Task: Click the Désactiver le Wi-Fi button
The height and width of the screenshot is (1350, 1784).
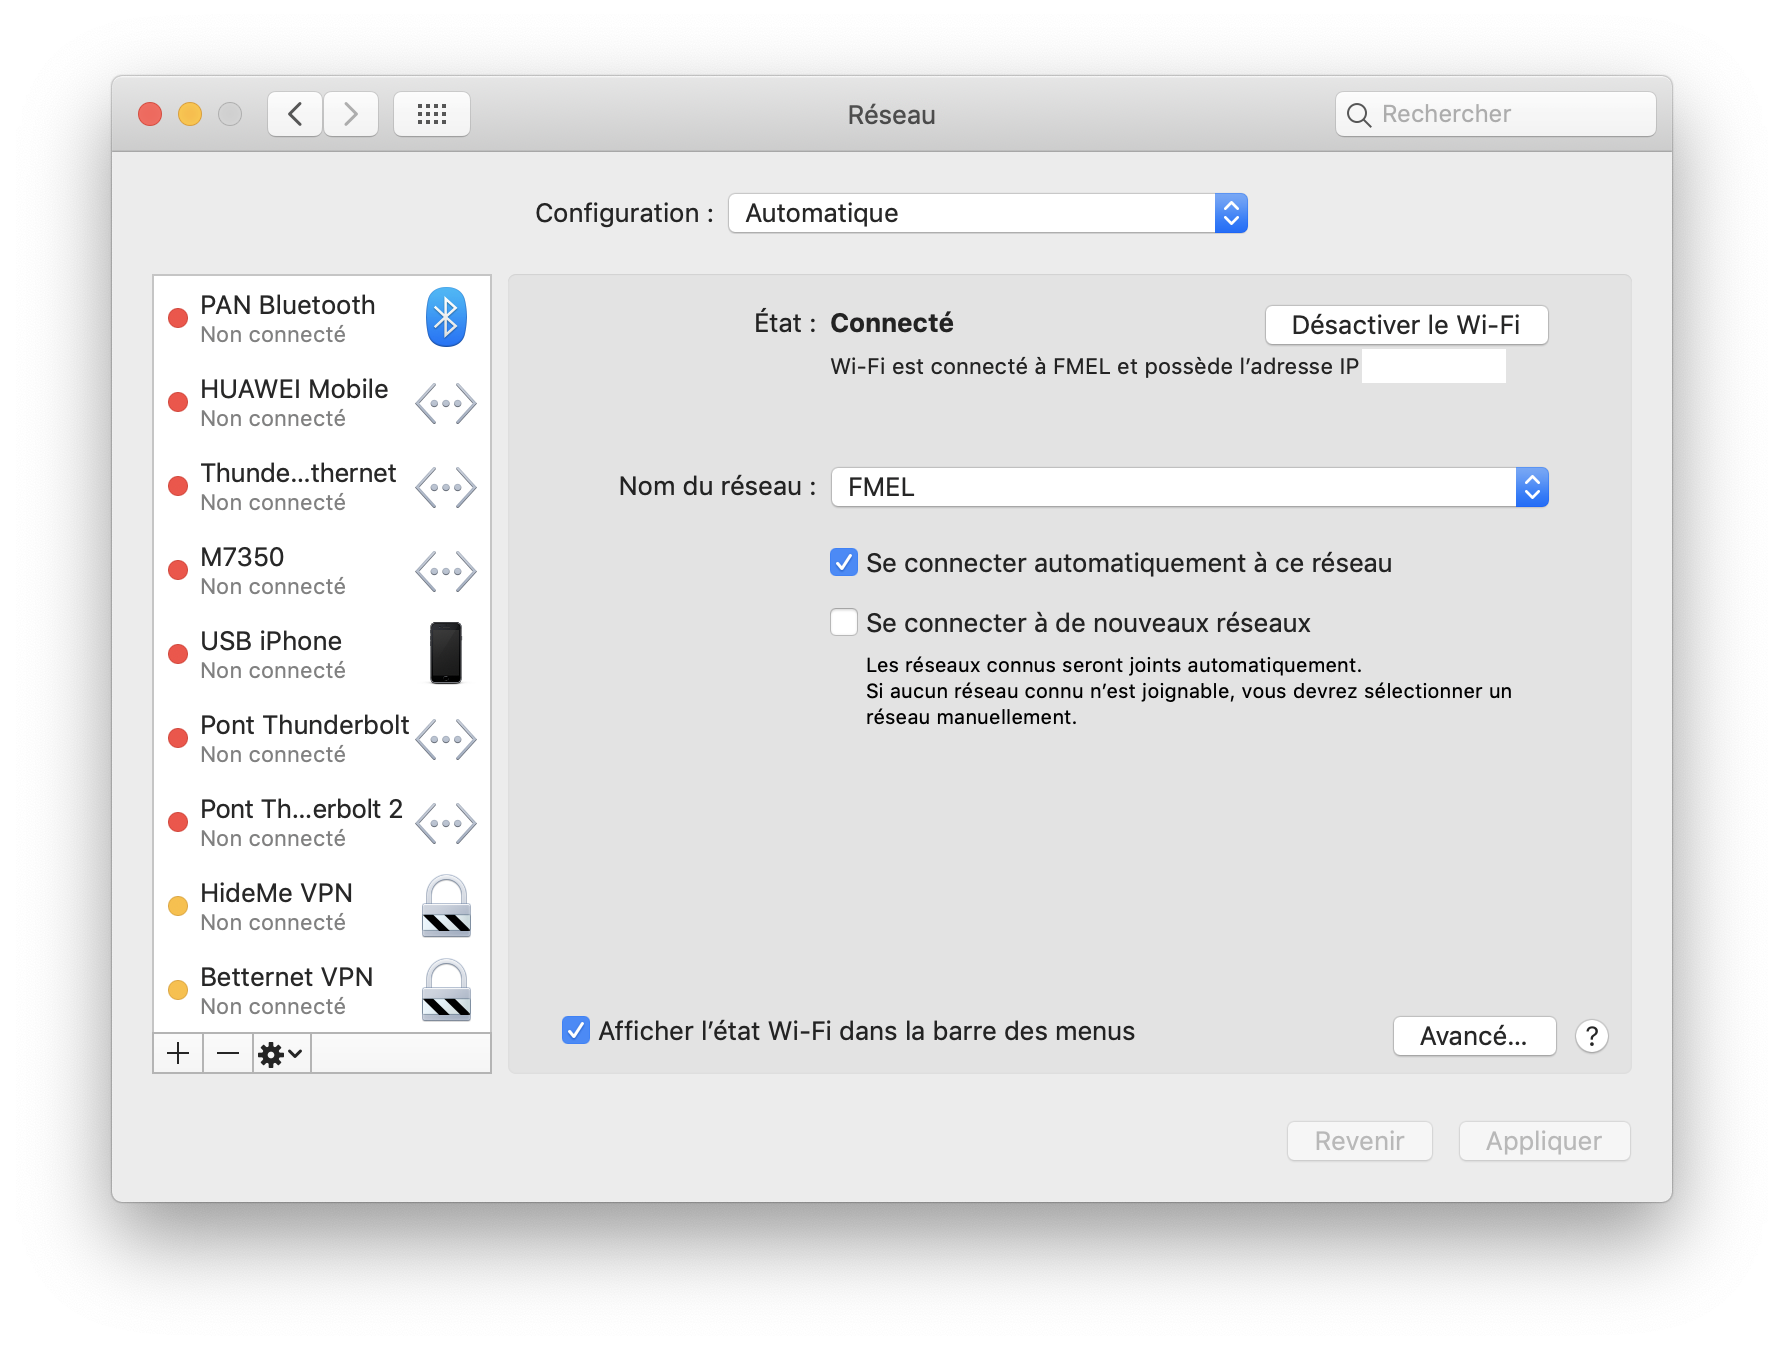Action: tap(1406, 325)
